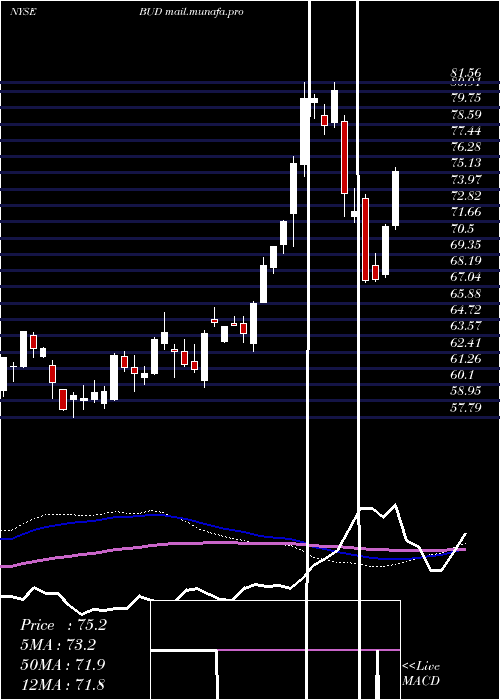Select the 77.44 price axis label
The width and height of the screenshot is (500, 700).
[466, 131]
